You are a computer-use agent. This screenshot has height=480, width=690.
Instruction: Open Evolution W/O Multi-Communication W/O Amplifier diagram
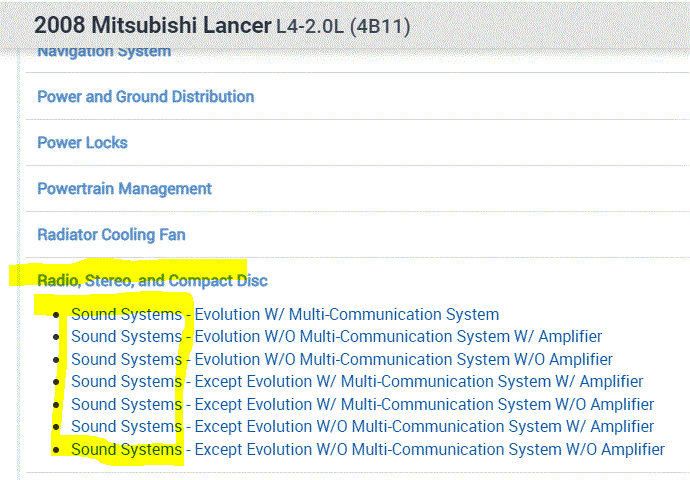coord(341,359)
